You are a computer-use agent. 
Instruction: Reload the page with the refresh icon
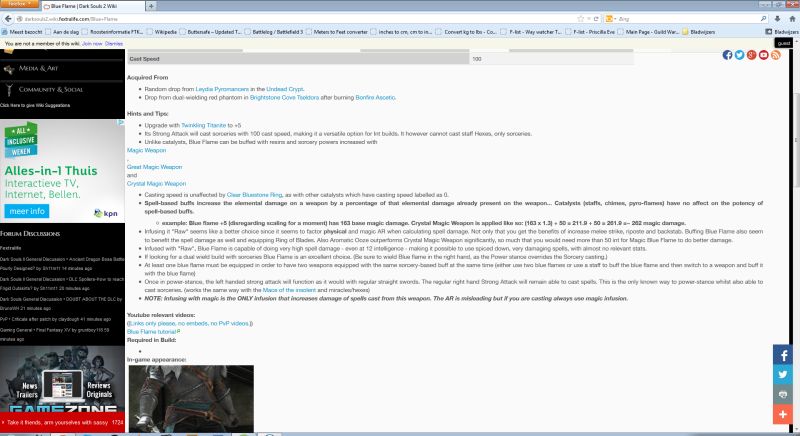click(595, 19)
